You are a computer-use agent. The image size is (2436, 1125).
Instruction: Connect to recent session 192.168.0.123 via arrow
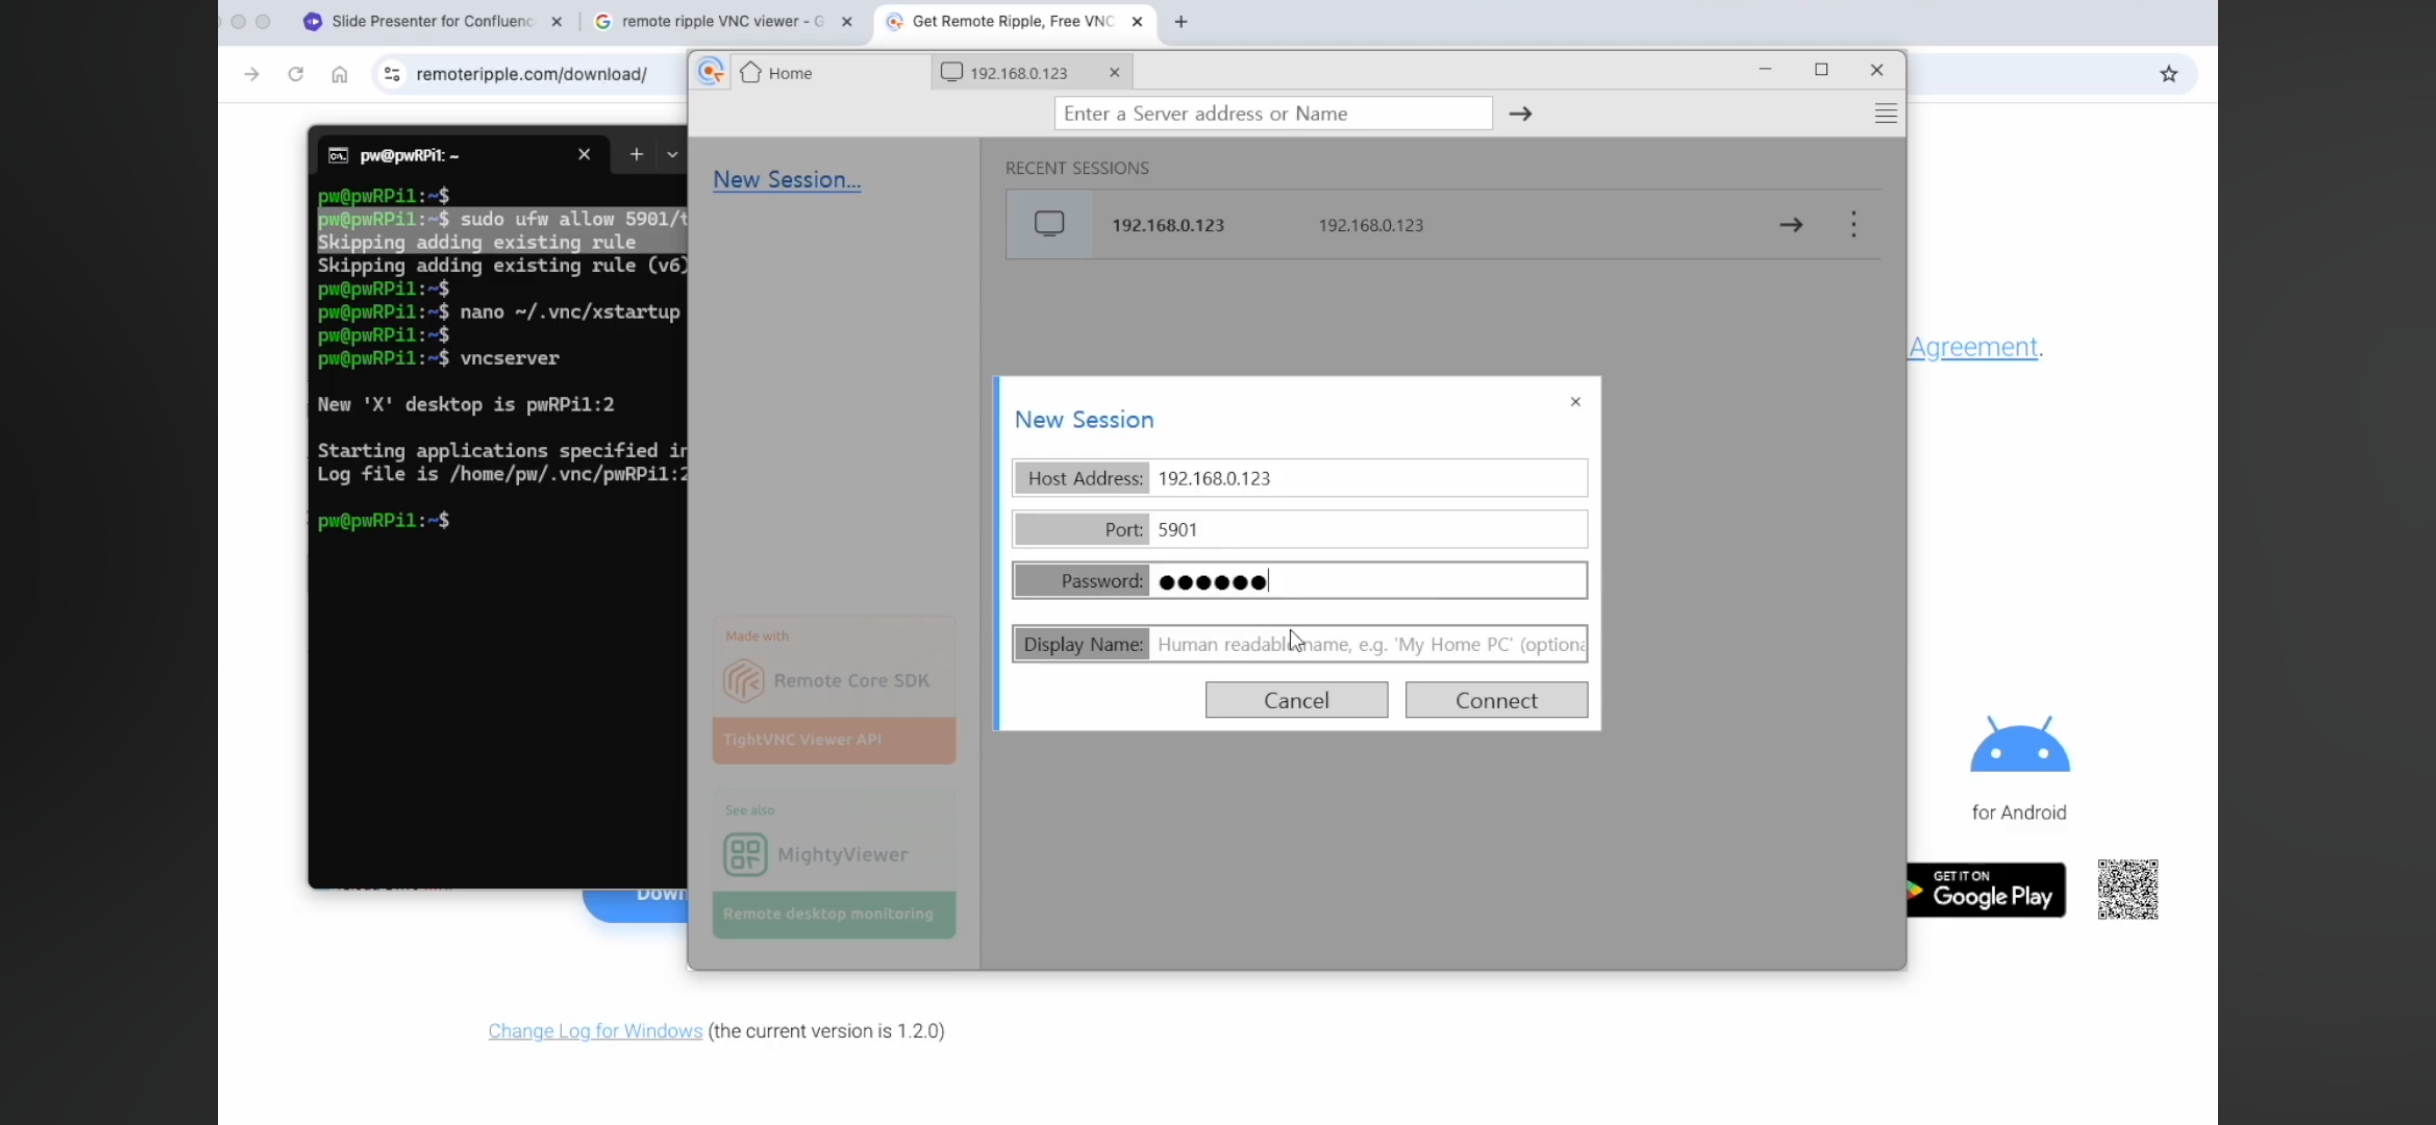[x=1790, y=225]
